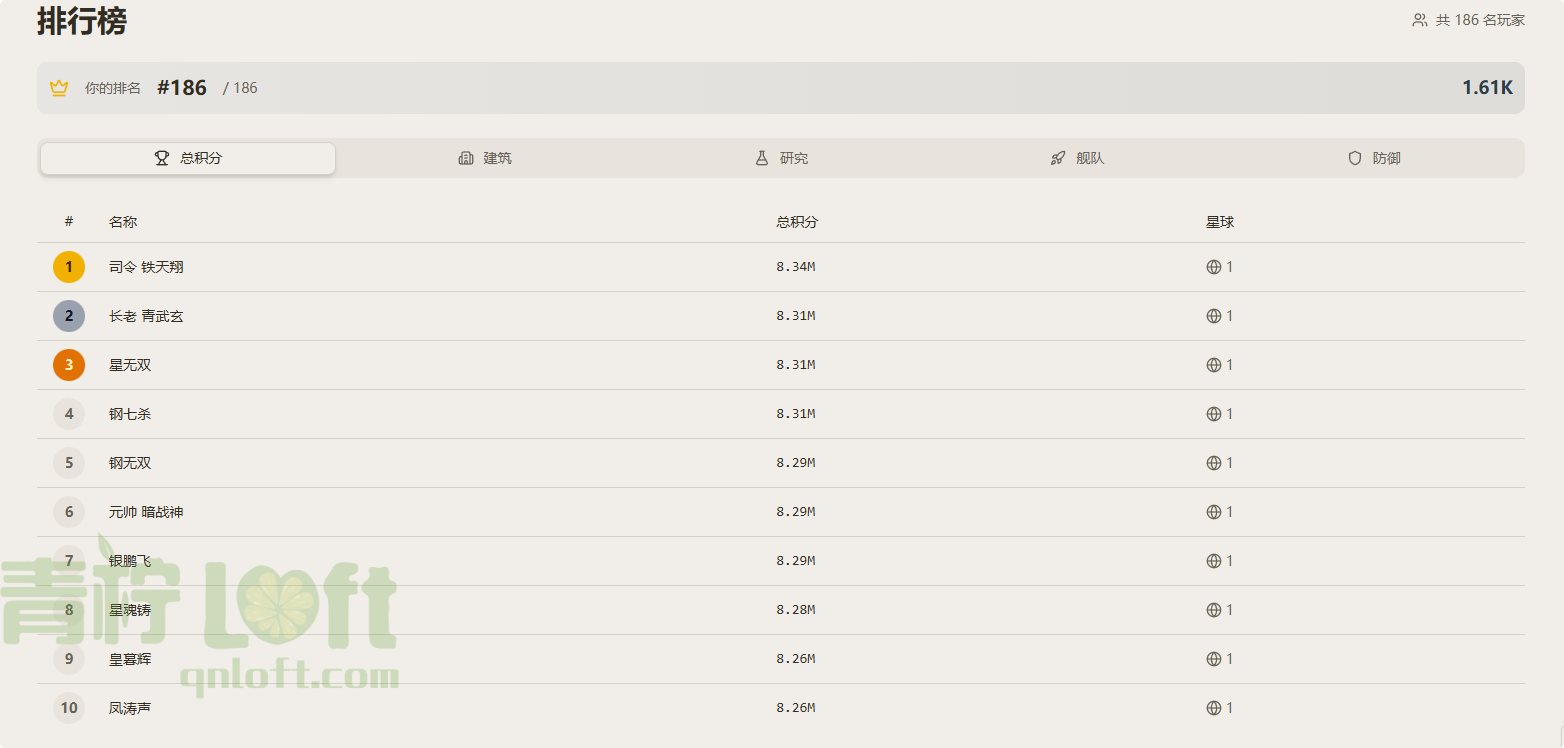
Task: Click the 名称 column header
Action: click(x=123, y=222)
